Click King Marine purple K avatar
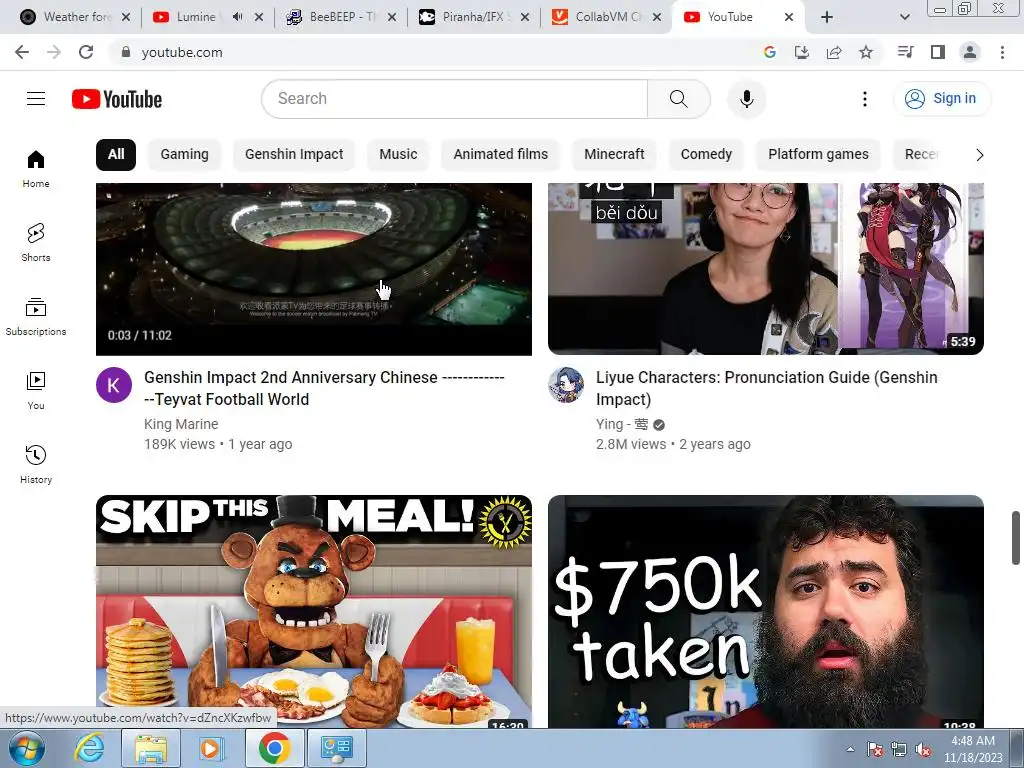This screenshot has width=1024, height=768. [114, 385]
